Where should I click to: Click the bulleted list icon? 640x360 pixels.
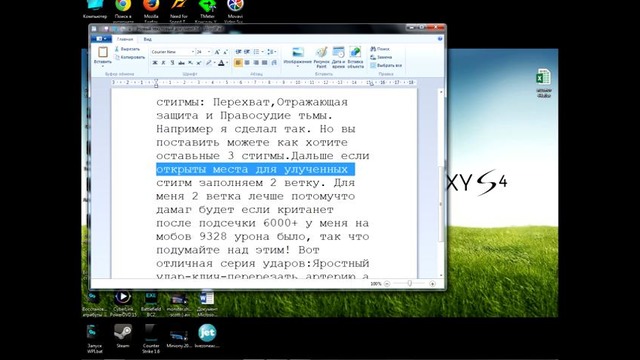pos(256,52)
